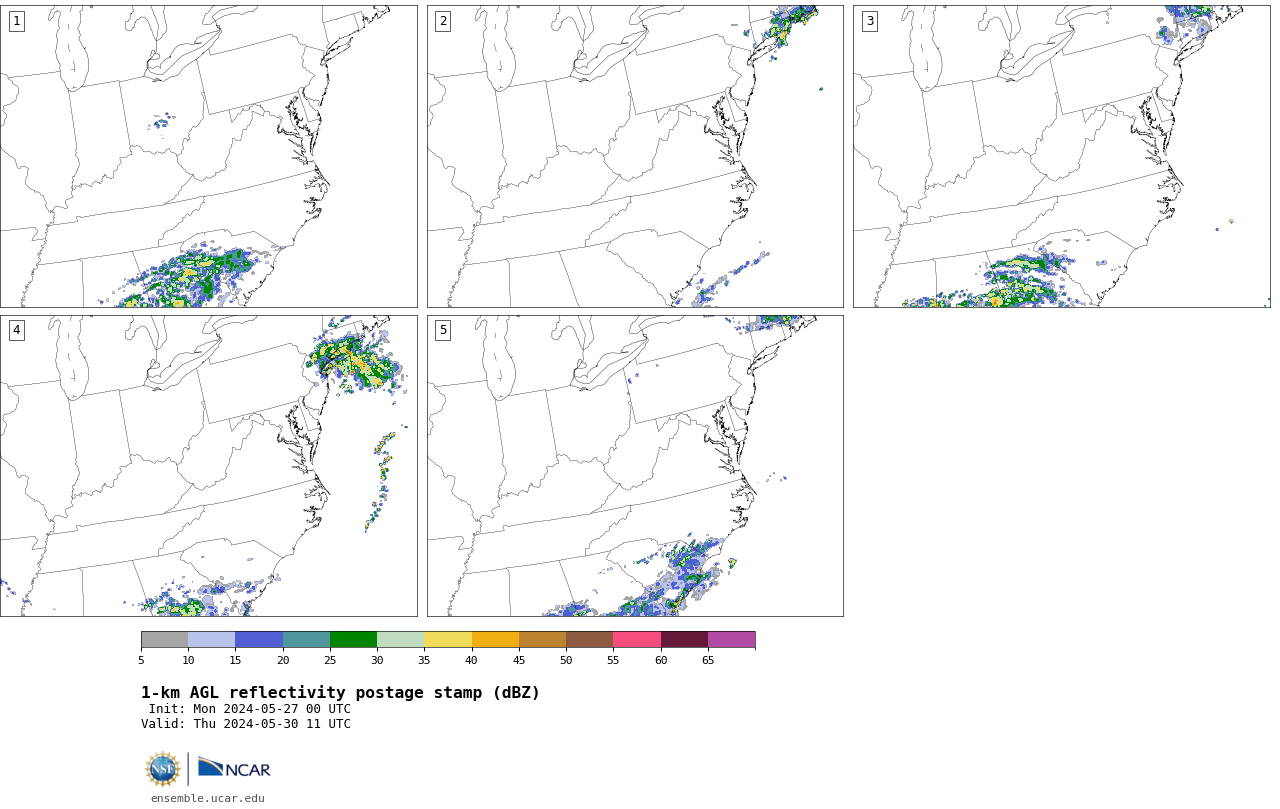Click the number 4 panel label

click(16, 330)
